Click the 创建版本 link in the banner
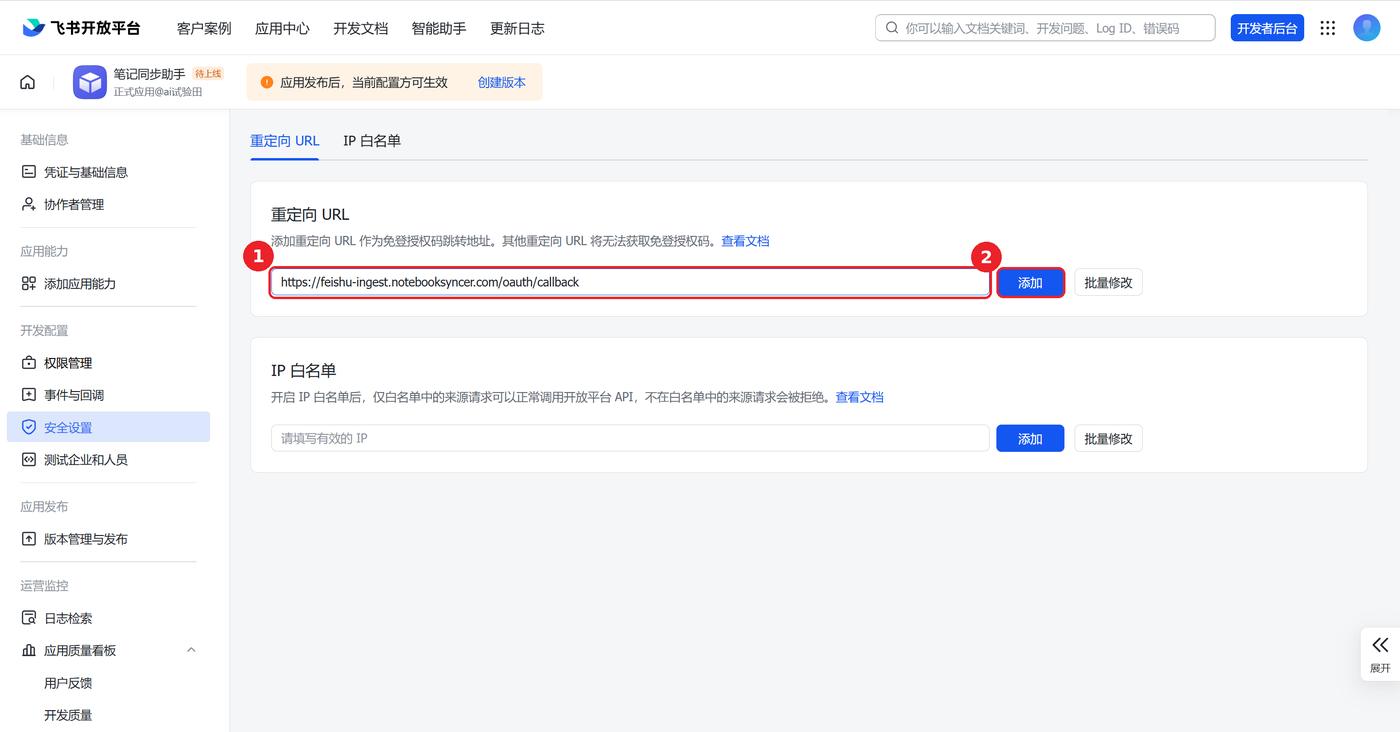Screen dimensions: 1400x732 tap(502, 82)
